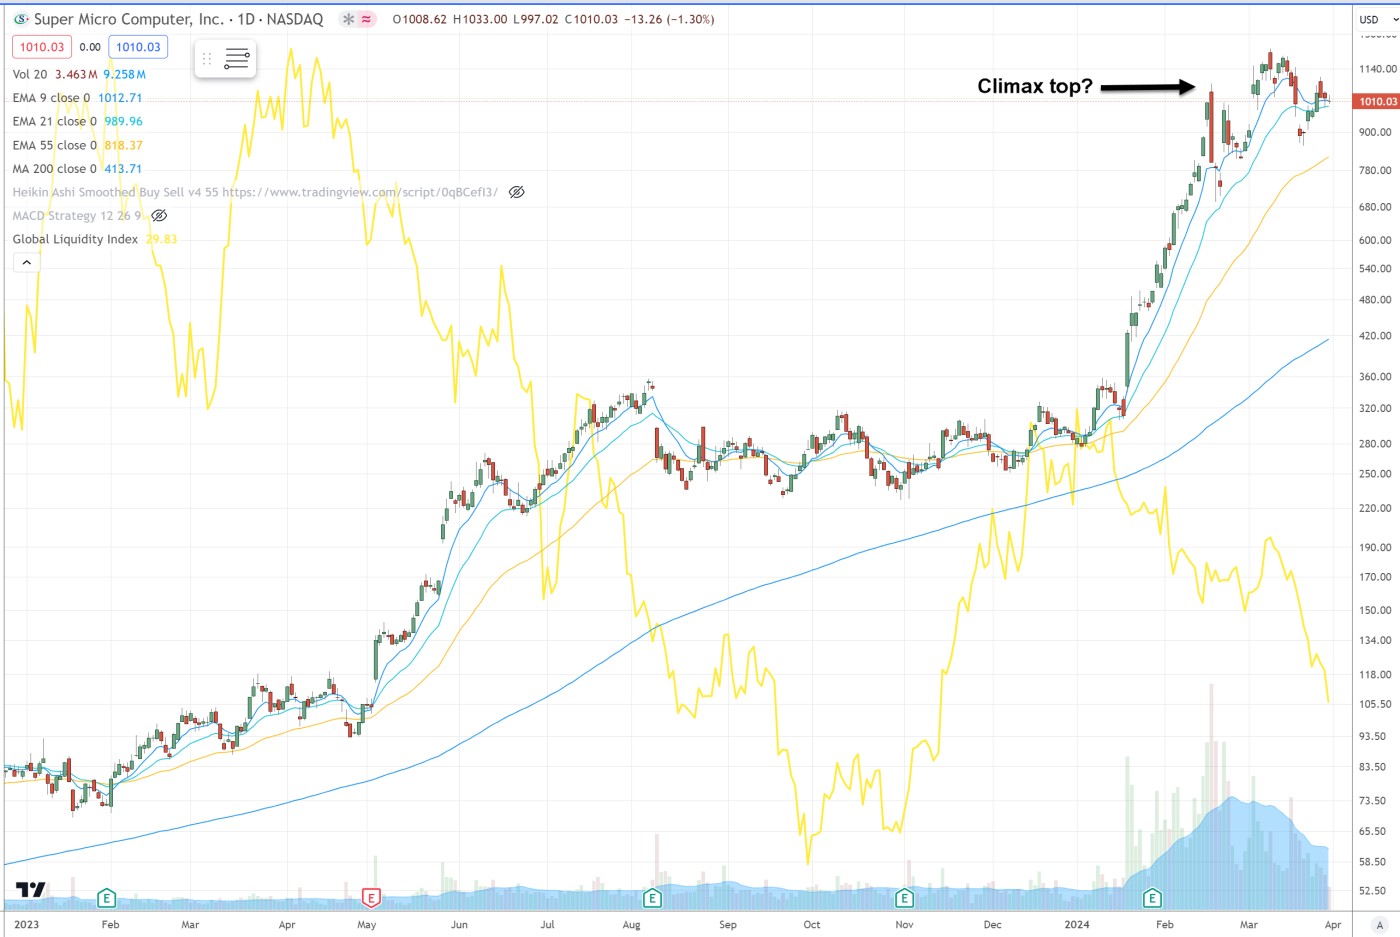Image resolution: width=1400 pixels, height=937 pixels.
Task: Click the 9.258M volume average value
Action: click(x=124, y=74)
